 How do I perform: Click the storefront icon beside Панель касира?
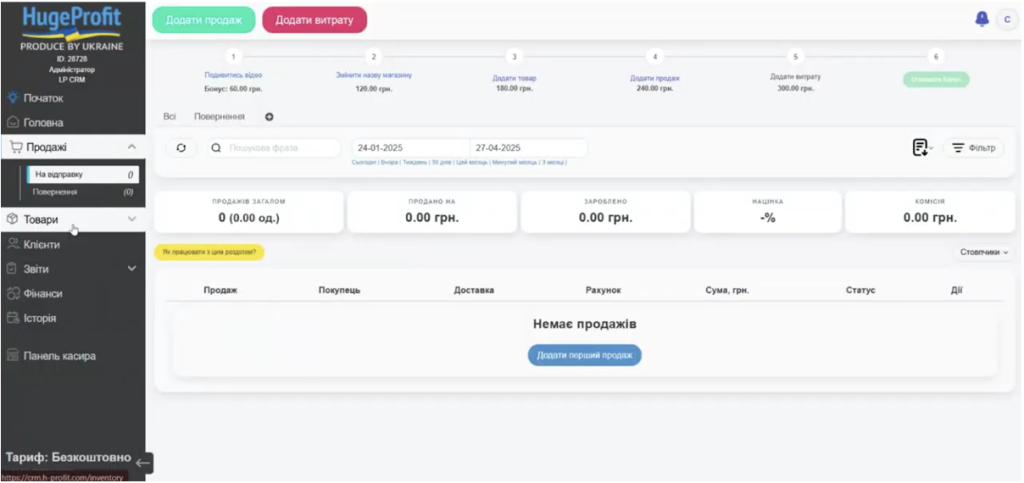[x=12, y=356]
